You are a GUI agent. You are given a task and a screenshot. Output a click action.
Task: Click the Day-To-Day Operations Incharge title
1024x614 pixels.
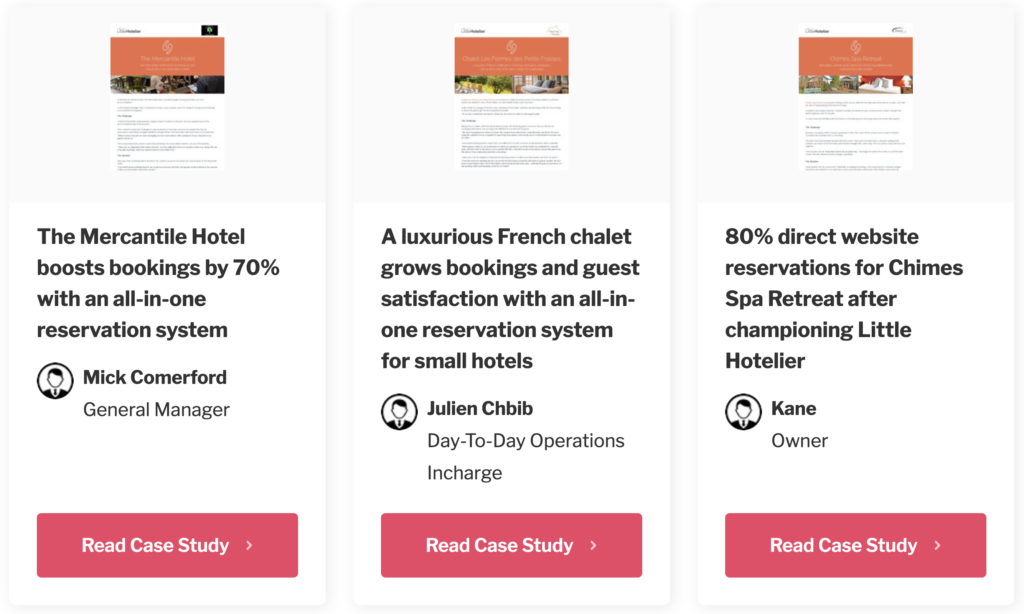[525, 456]
